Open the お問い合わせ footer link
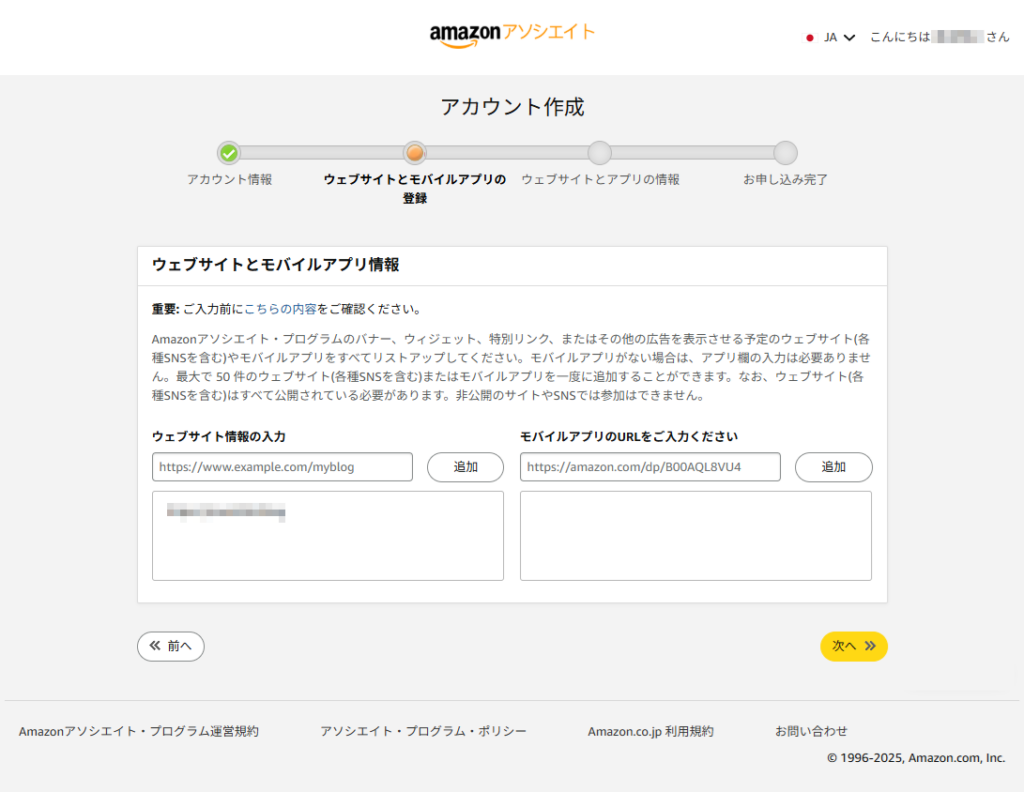 (x=811, y=731)
